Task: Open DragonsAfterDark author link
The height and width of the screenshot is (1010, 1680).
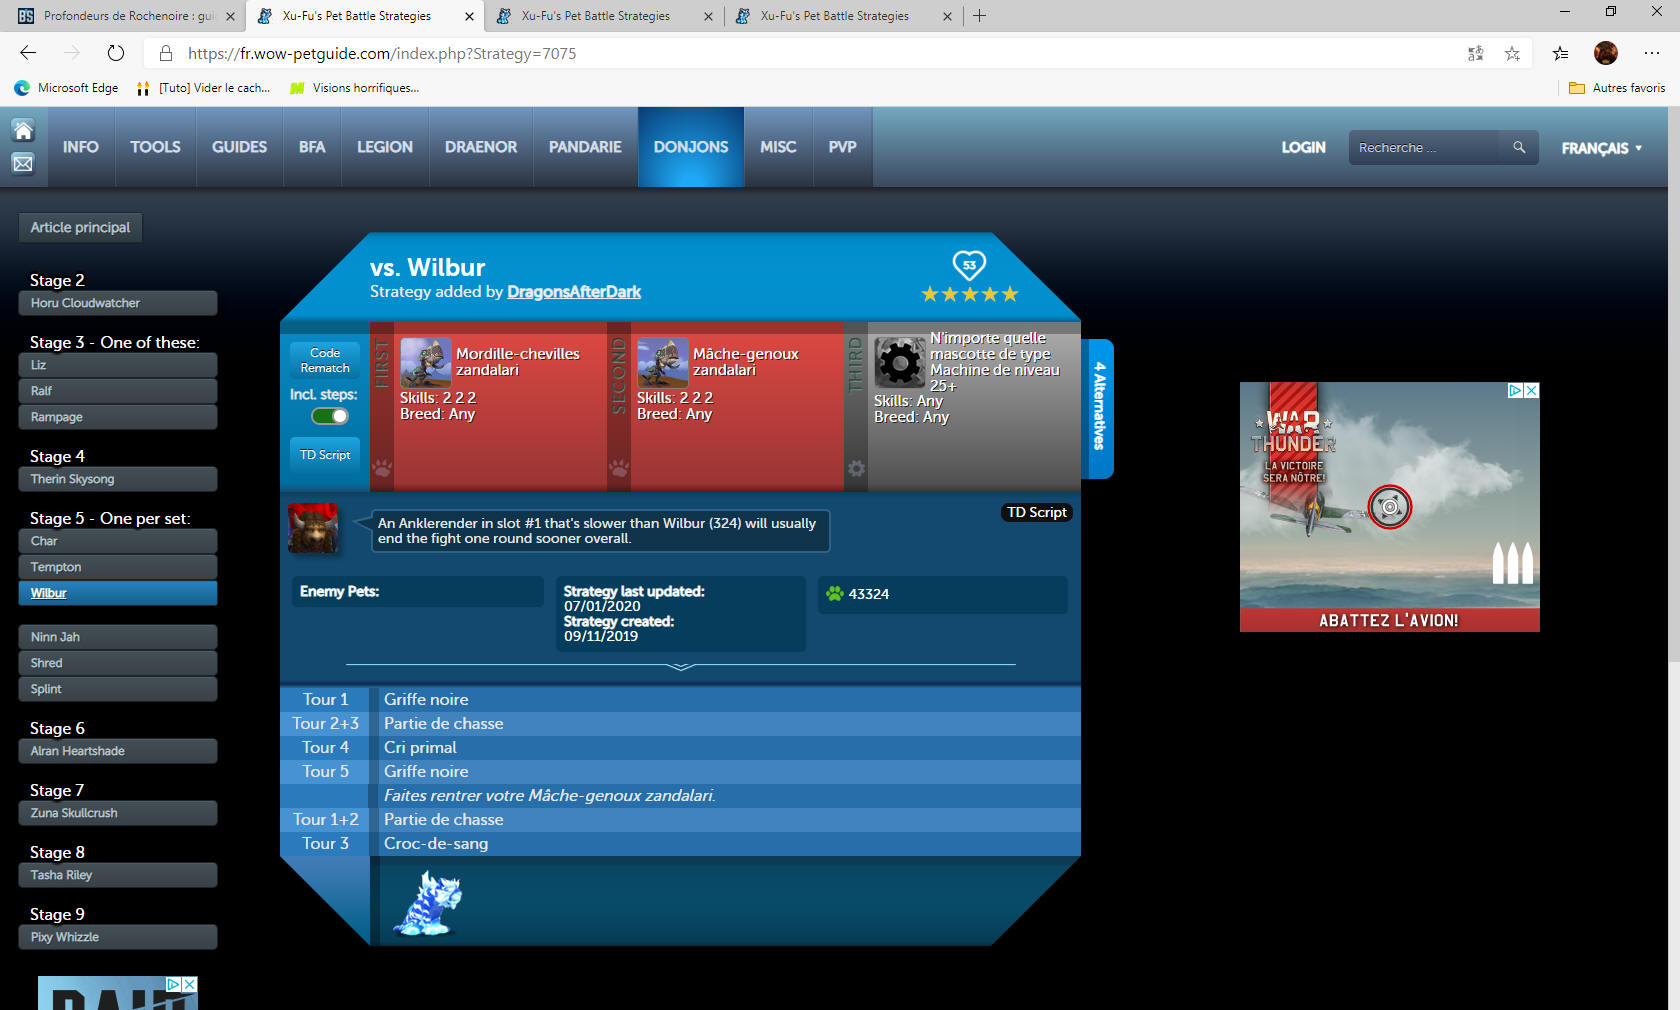Action: [574, 292]
